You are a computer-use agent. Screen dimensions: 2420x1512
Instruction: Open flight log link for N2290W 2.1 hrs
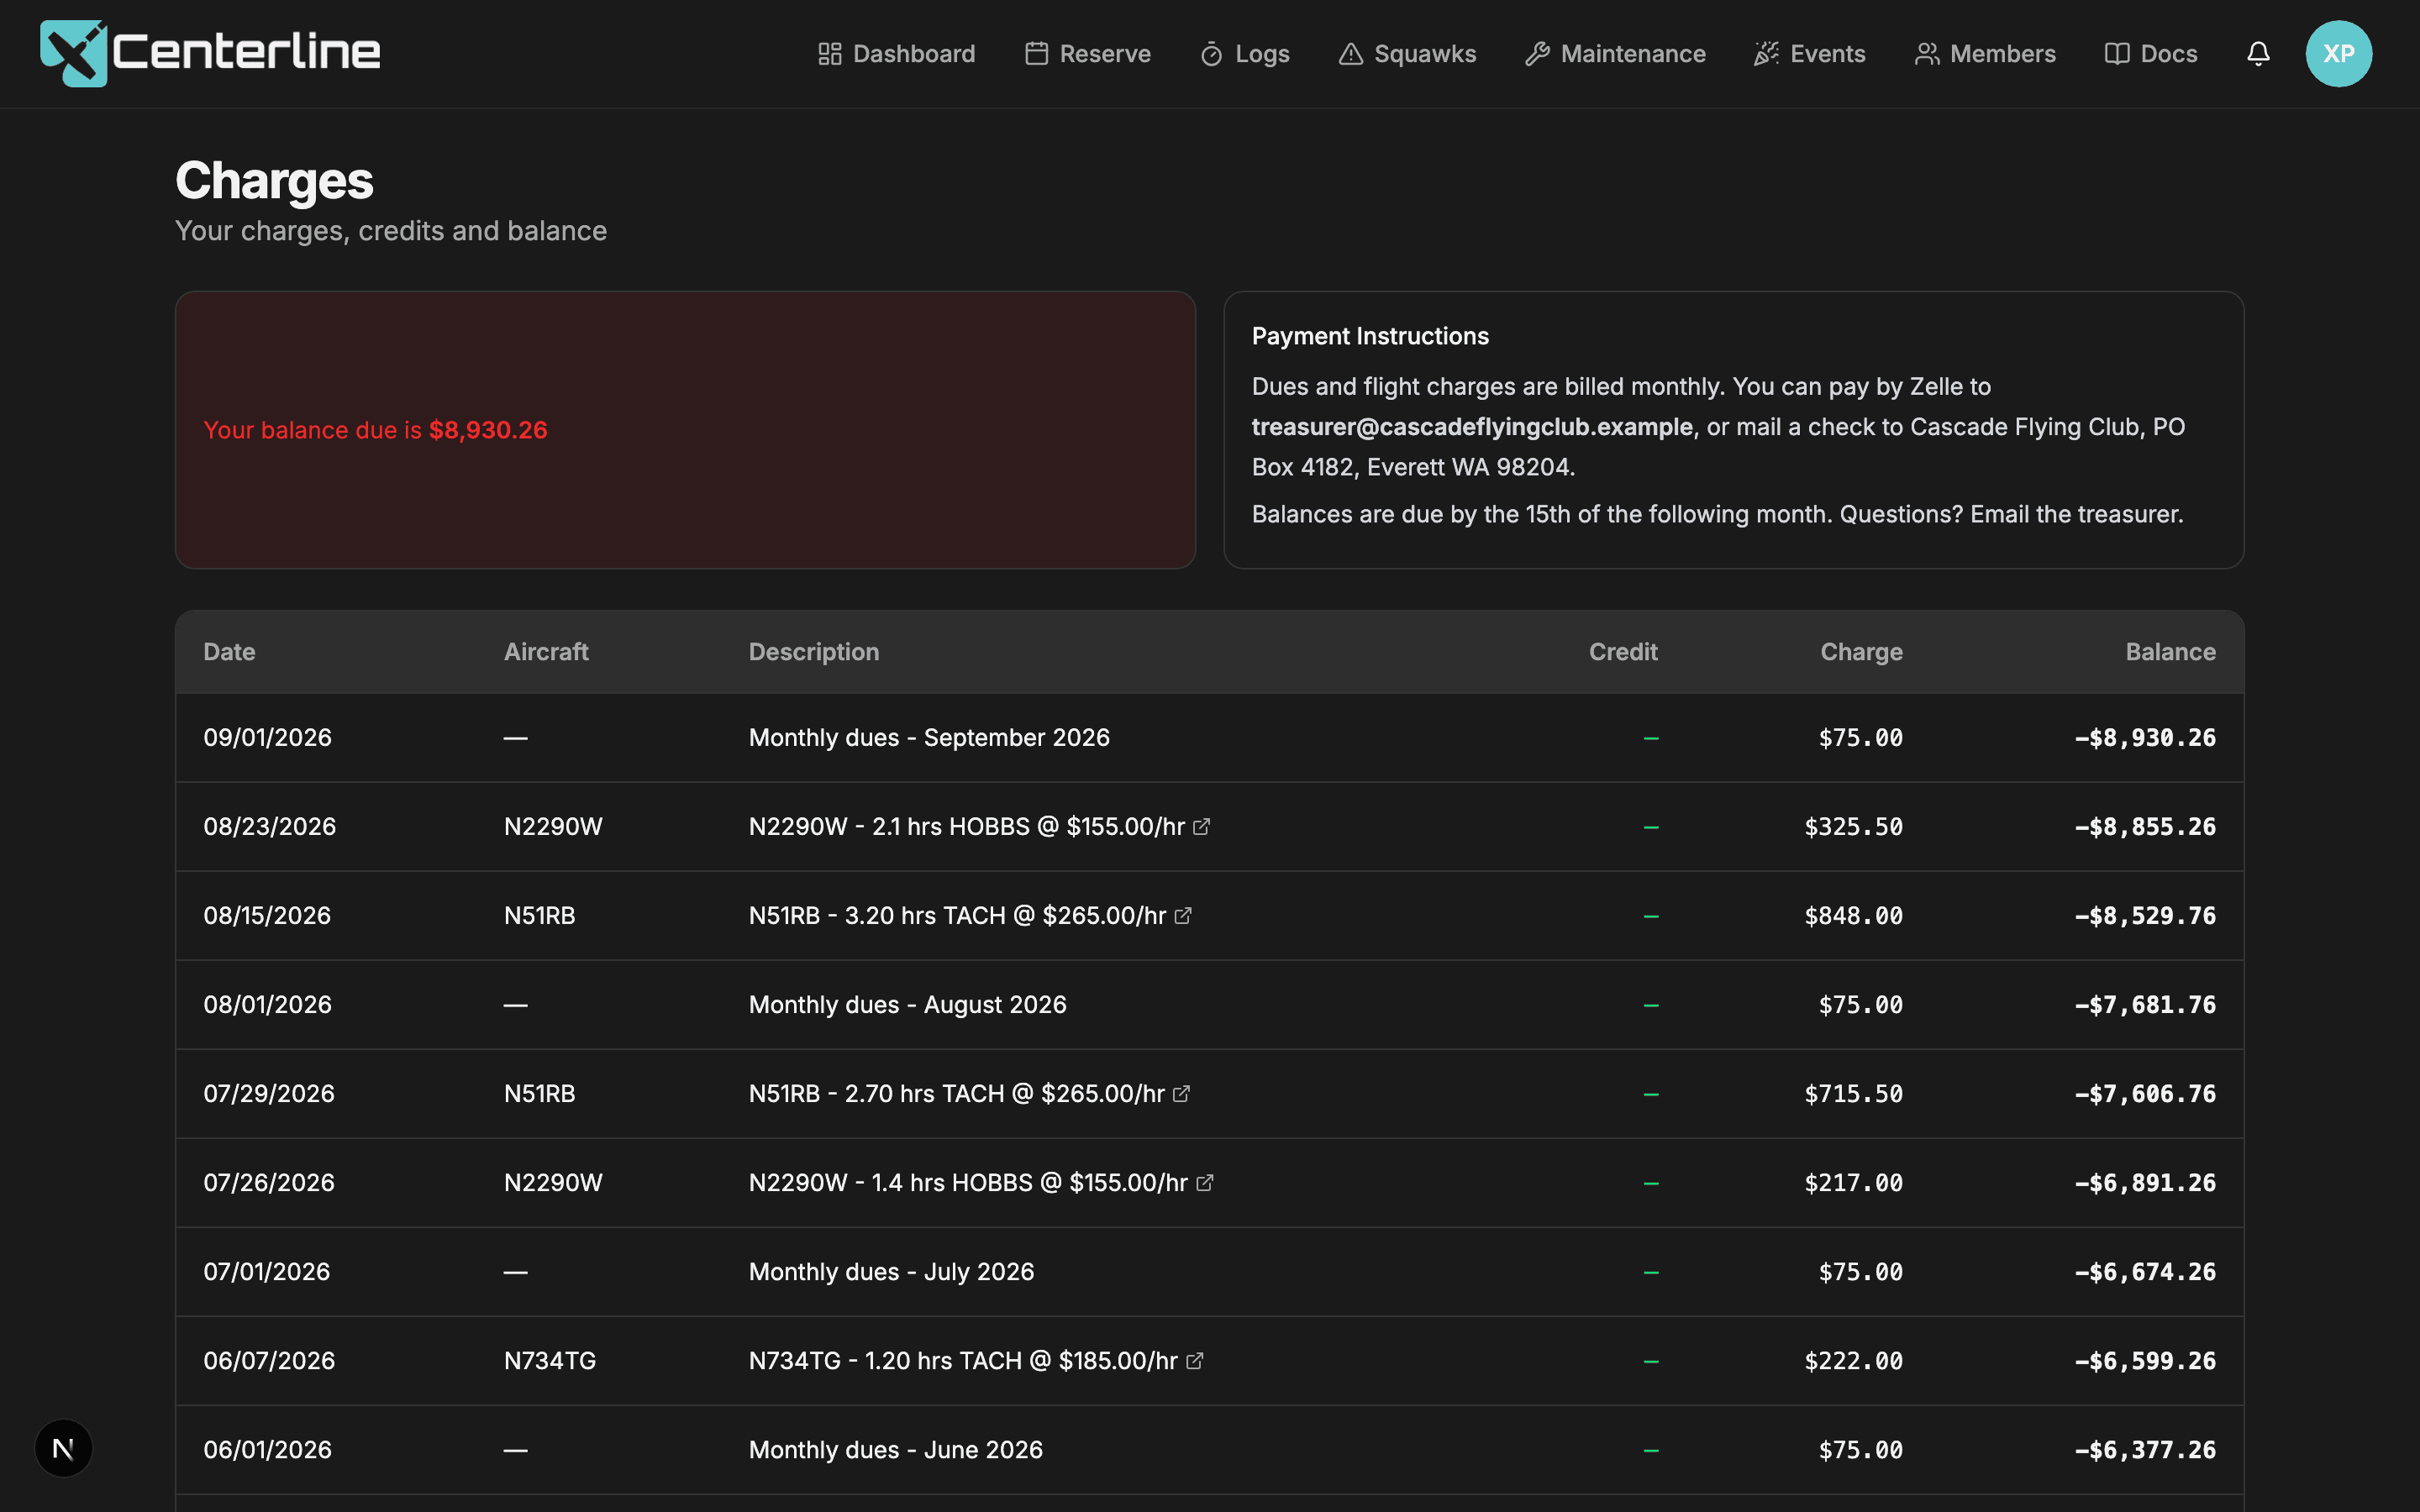(x=1202, y=827)
